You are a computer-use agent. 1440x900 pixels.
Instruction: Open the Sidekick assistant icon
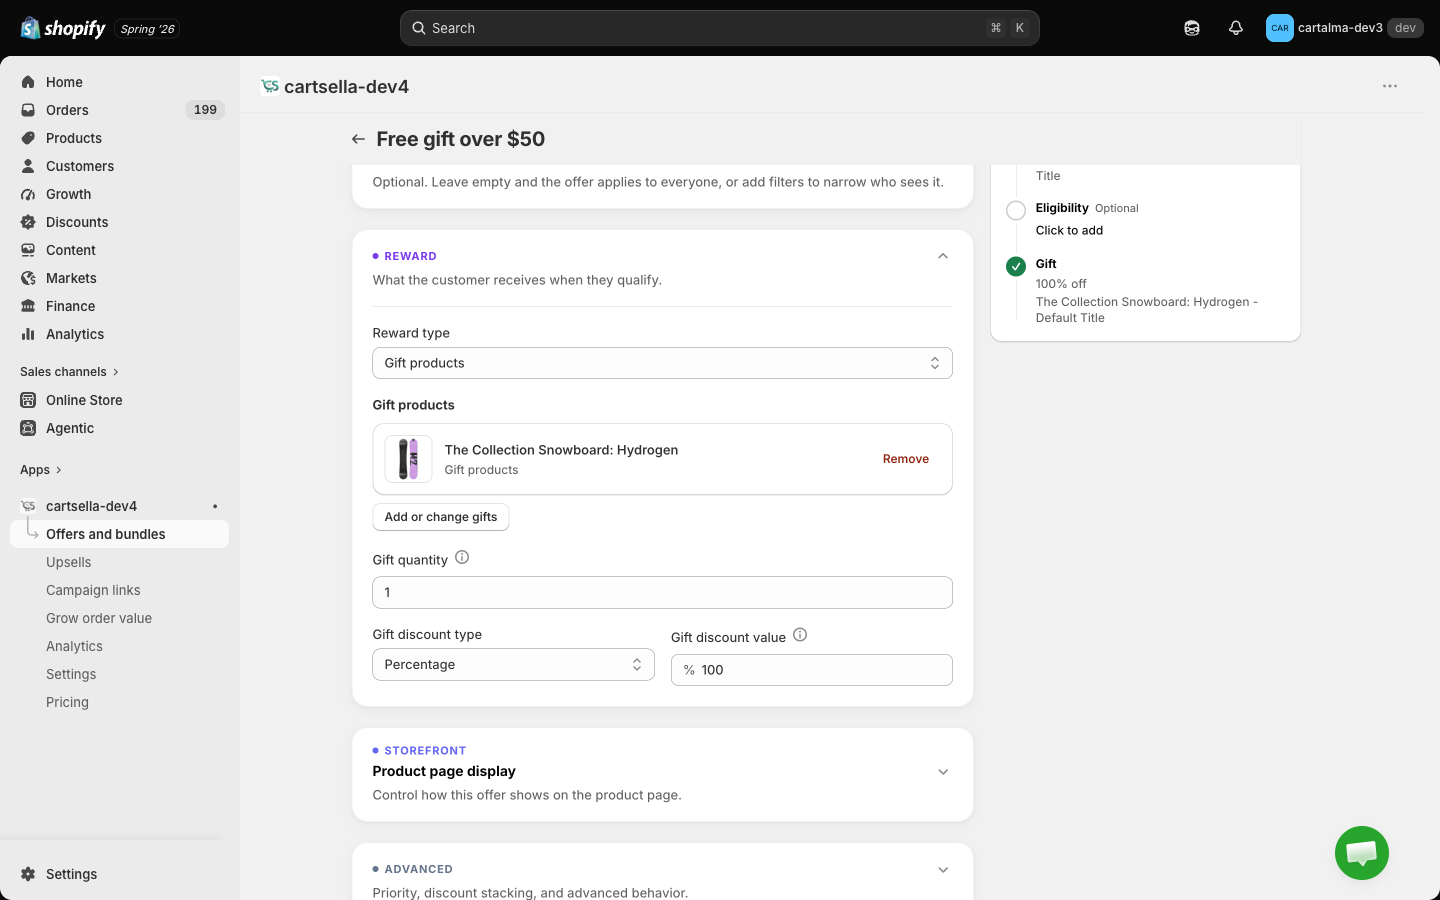click(x=1192, y=28)
